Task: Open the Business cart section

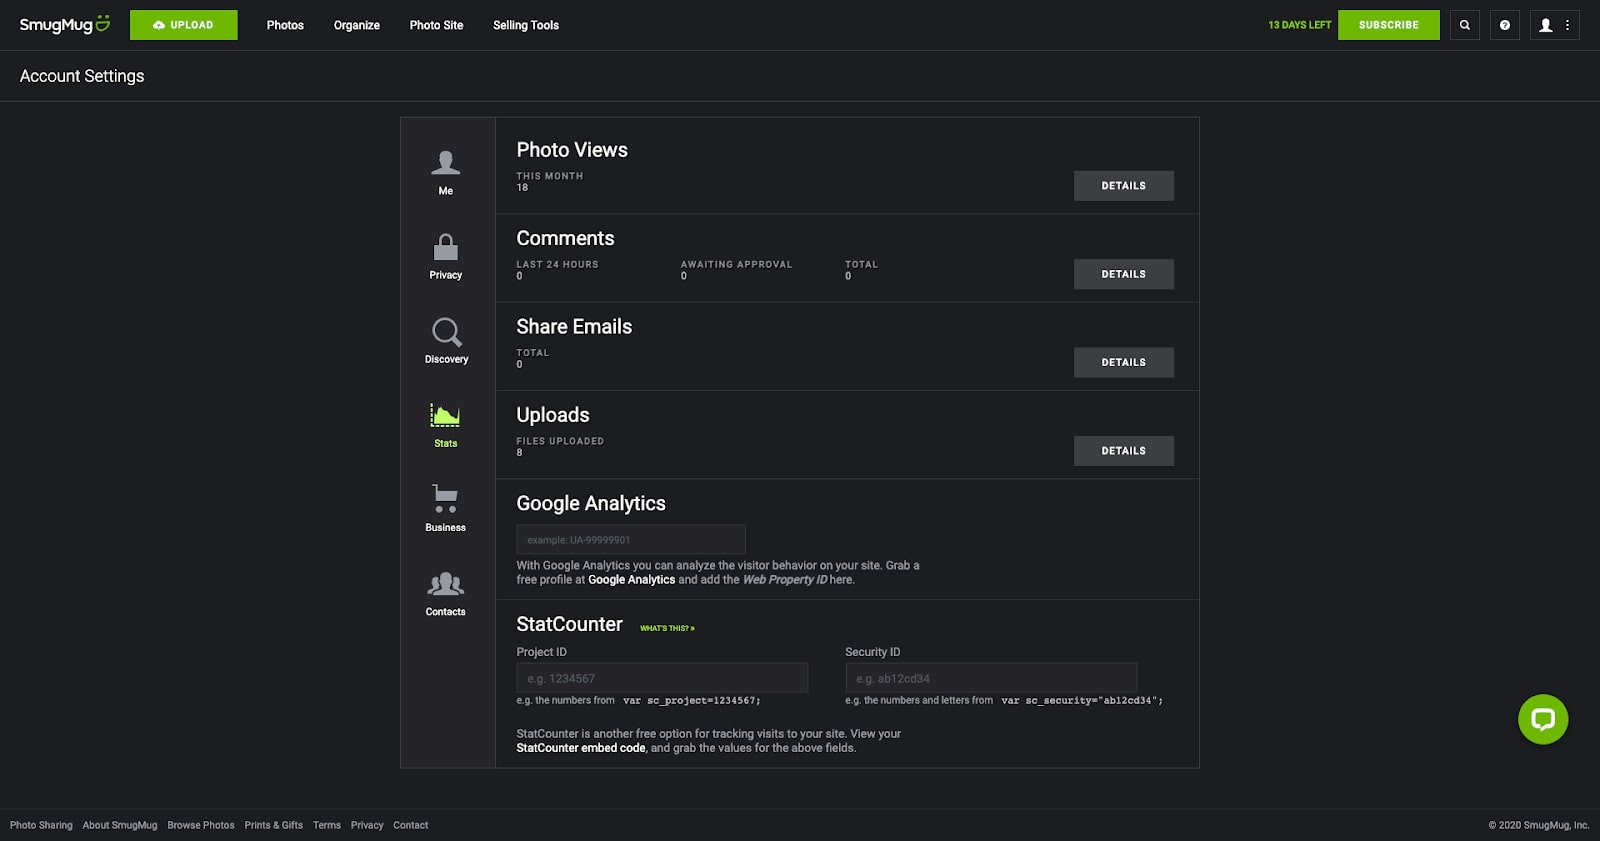Action: coord(446,509)
